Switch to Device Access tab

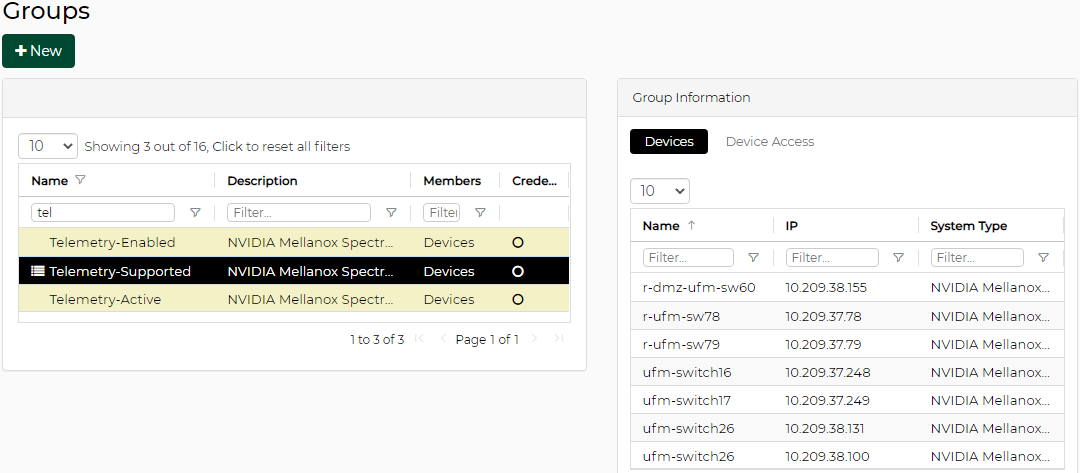(769, 142)
